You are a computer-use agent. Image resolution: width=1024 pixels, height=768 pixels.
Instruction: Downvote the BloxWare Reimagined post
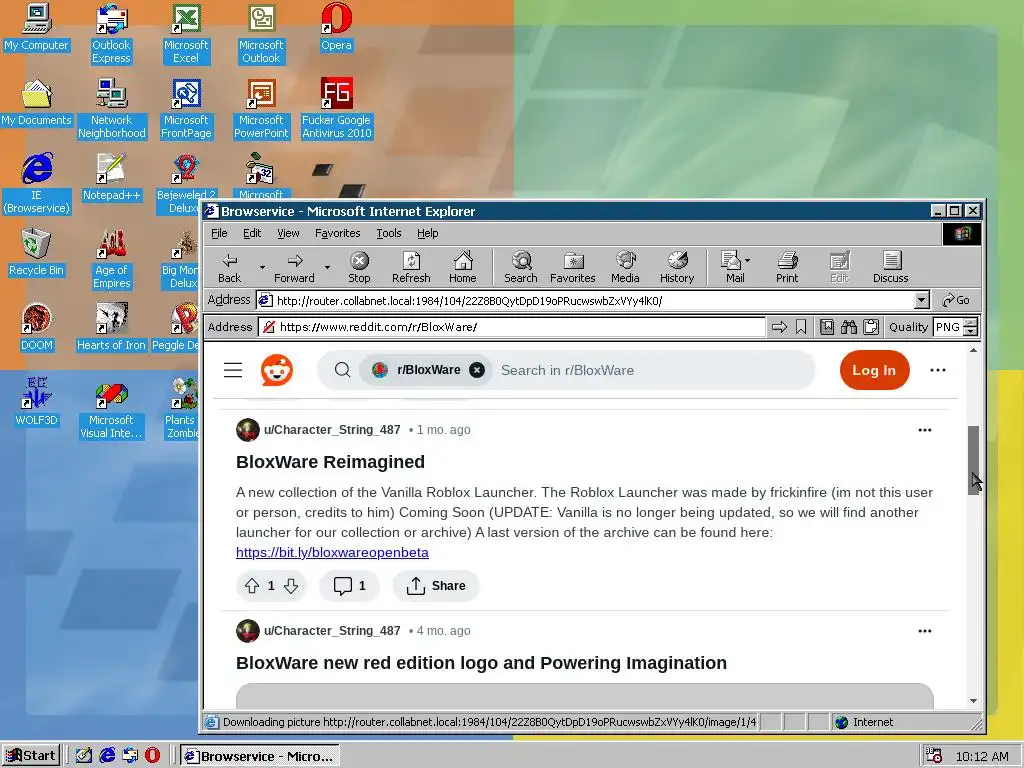pyautogui.click(x=291, y=586)
